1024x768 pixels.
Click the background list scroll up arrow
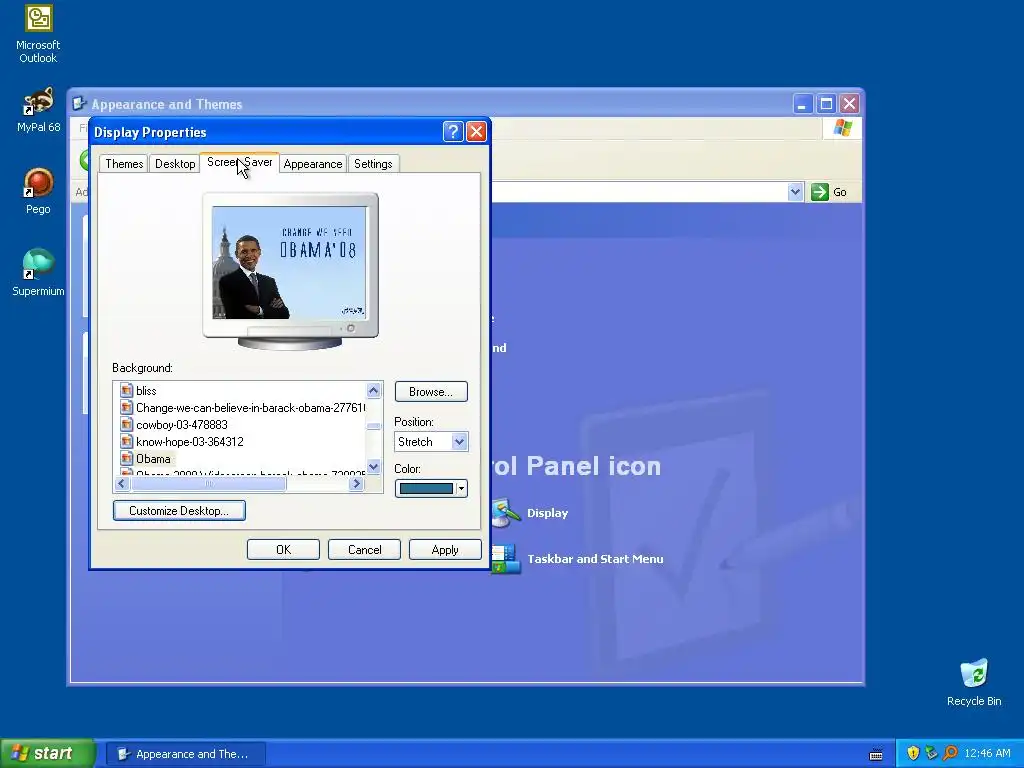point(374,391)
